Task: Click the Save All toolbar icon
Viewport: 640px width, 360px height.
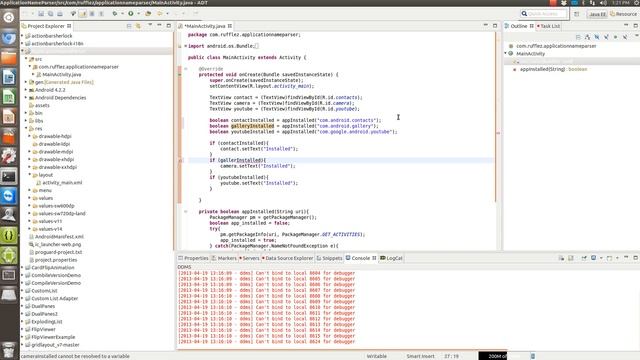Action: pyautogui.click(x=51, y=14)
